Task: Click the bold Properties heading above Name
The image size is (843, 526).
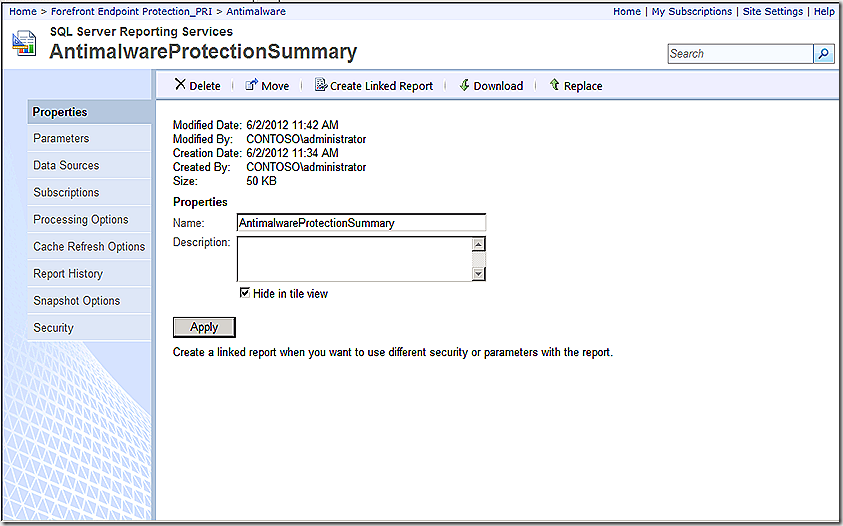Action: point(200,202)
